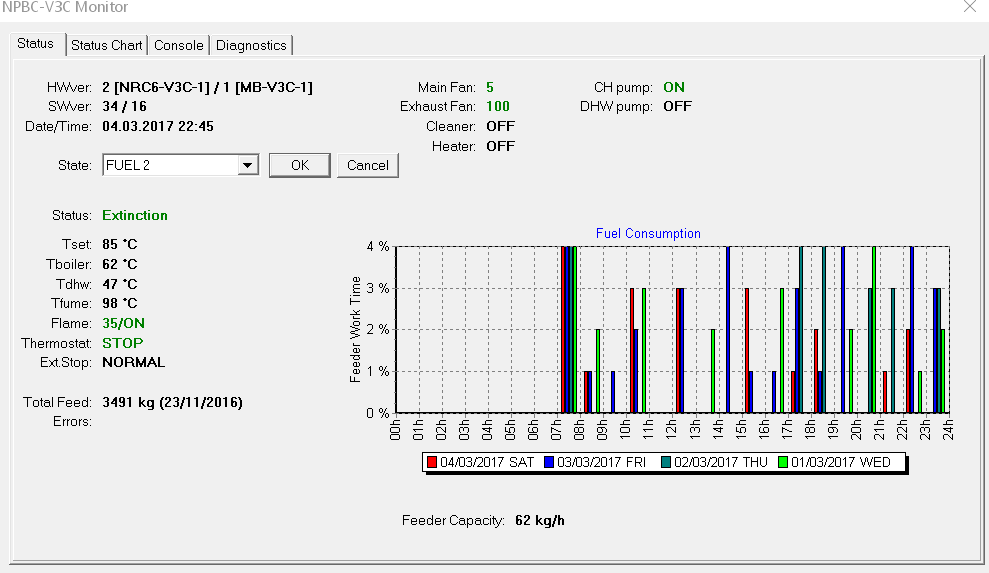Switch to the Status Chart tab
The image size is (989, 573).
(107, 45)
